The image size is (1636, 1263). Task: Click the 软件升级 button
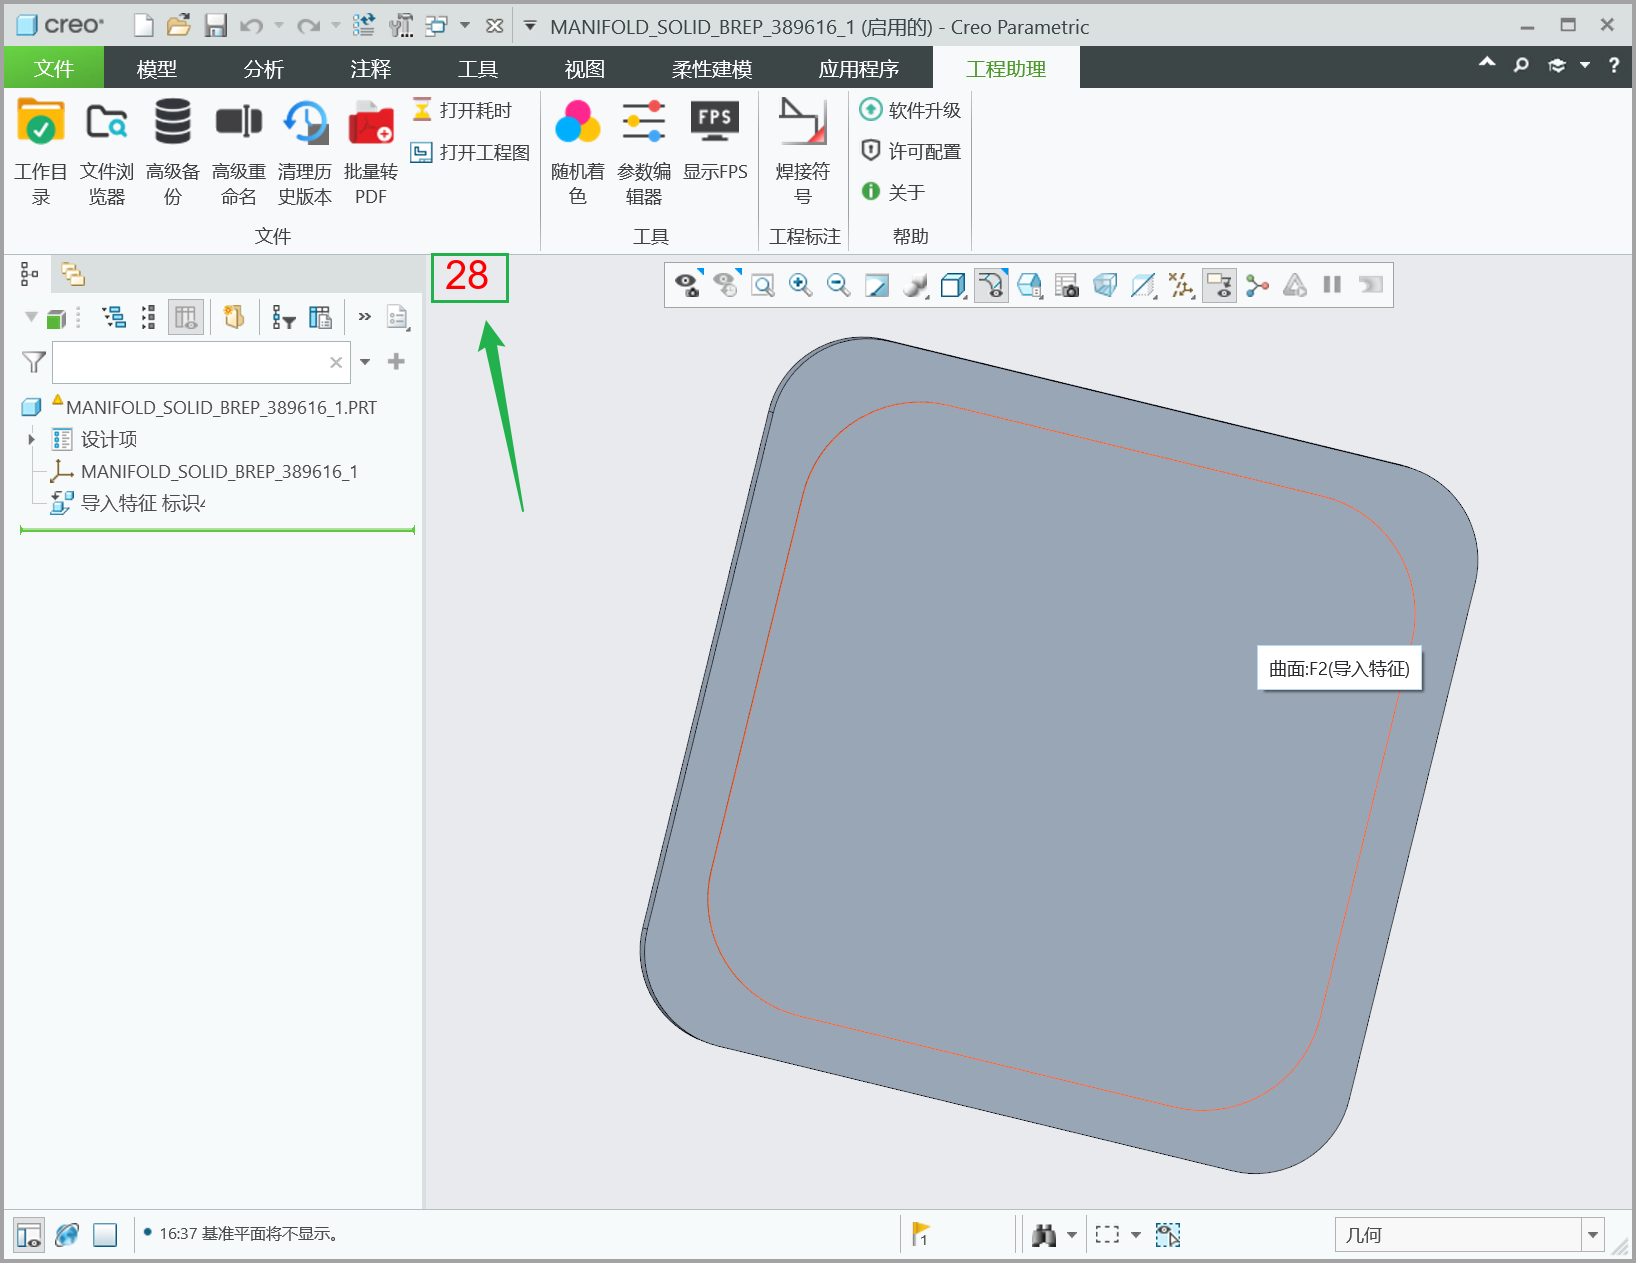click(x=911, y=110)
